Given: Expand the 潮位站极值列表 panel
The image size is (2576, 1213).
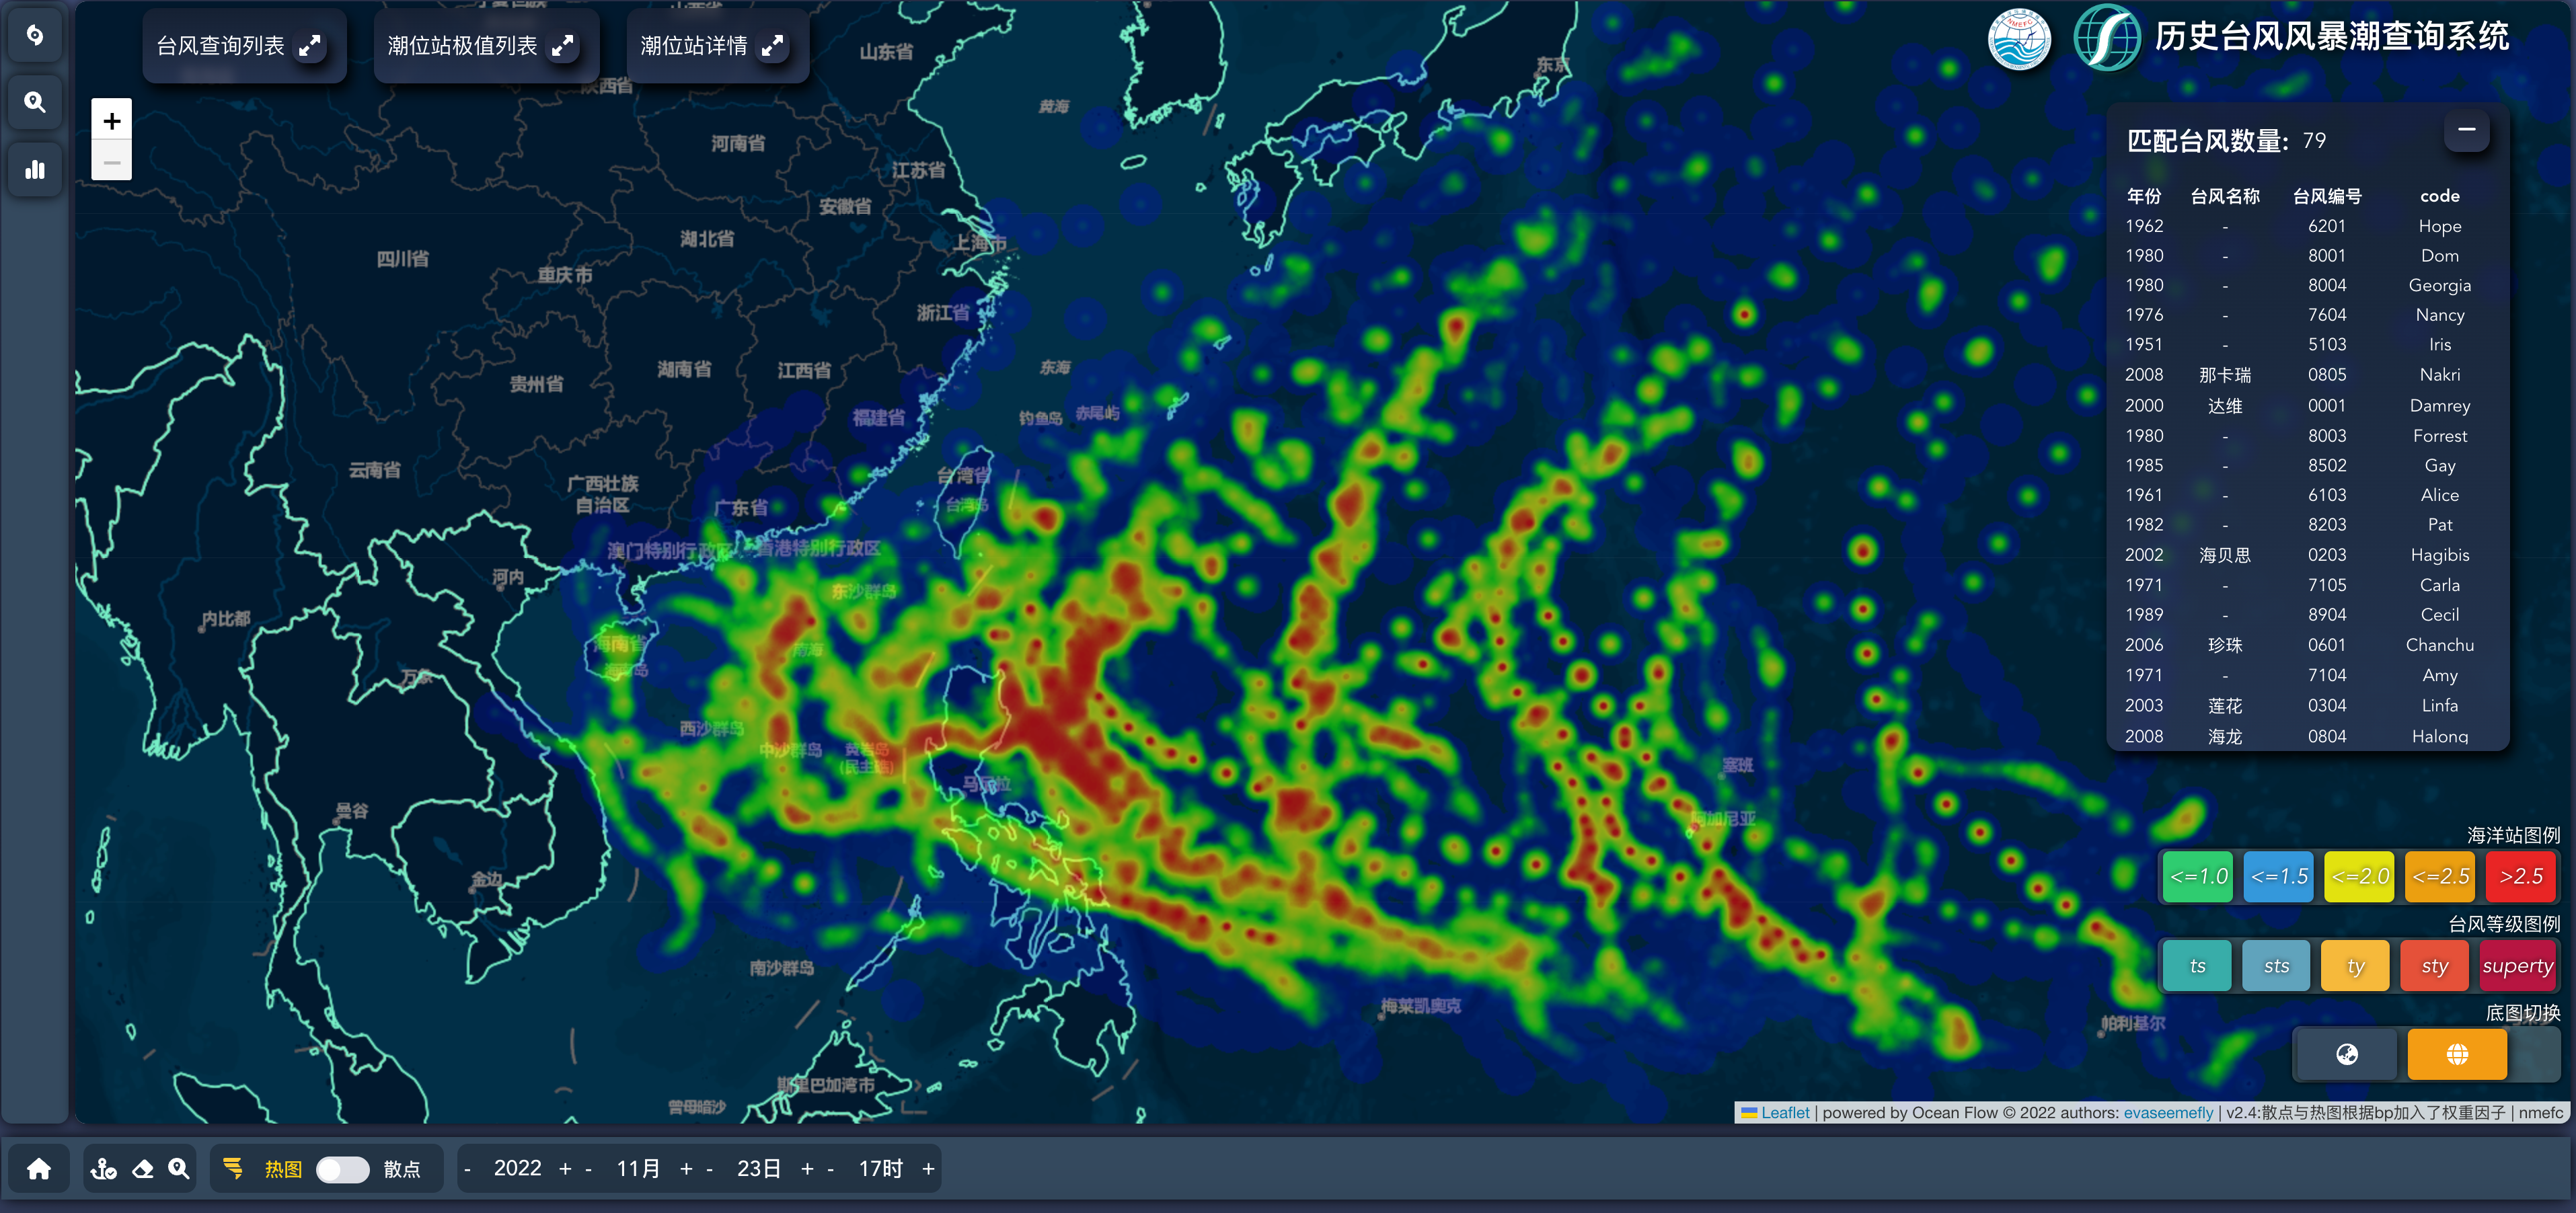Looking at the screenshot, I should pyautogui.click(x=563, y=46).
